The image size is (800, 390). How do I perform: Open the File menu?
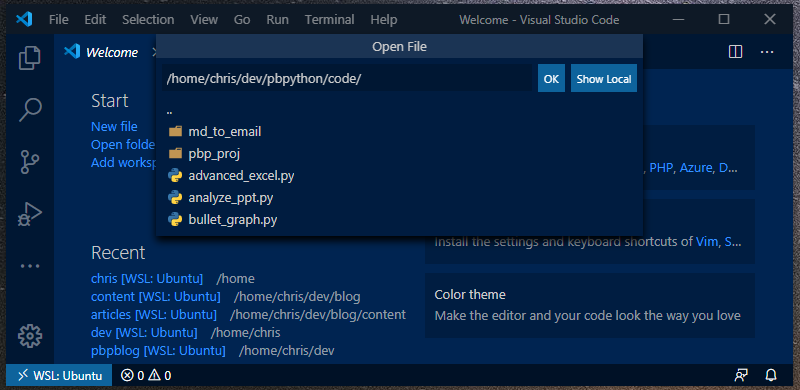click(59, 20)
